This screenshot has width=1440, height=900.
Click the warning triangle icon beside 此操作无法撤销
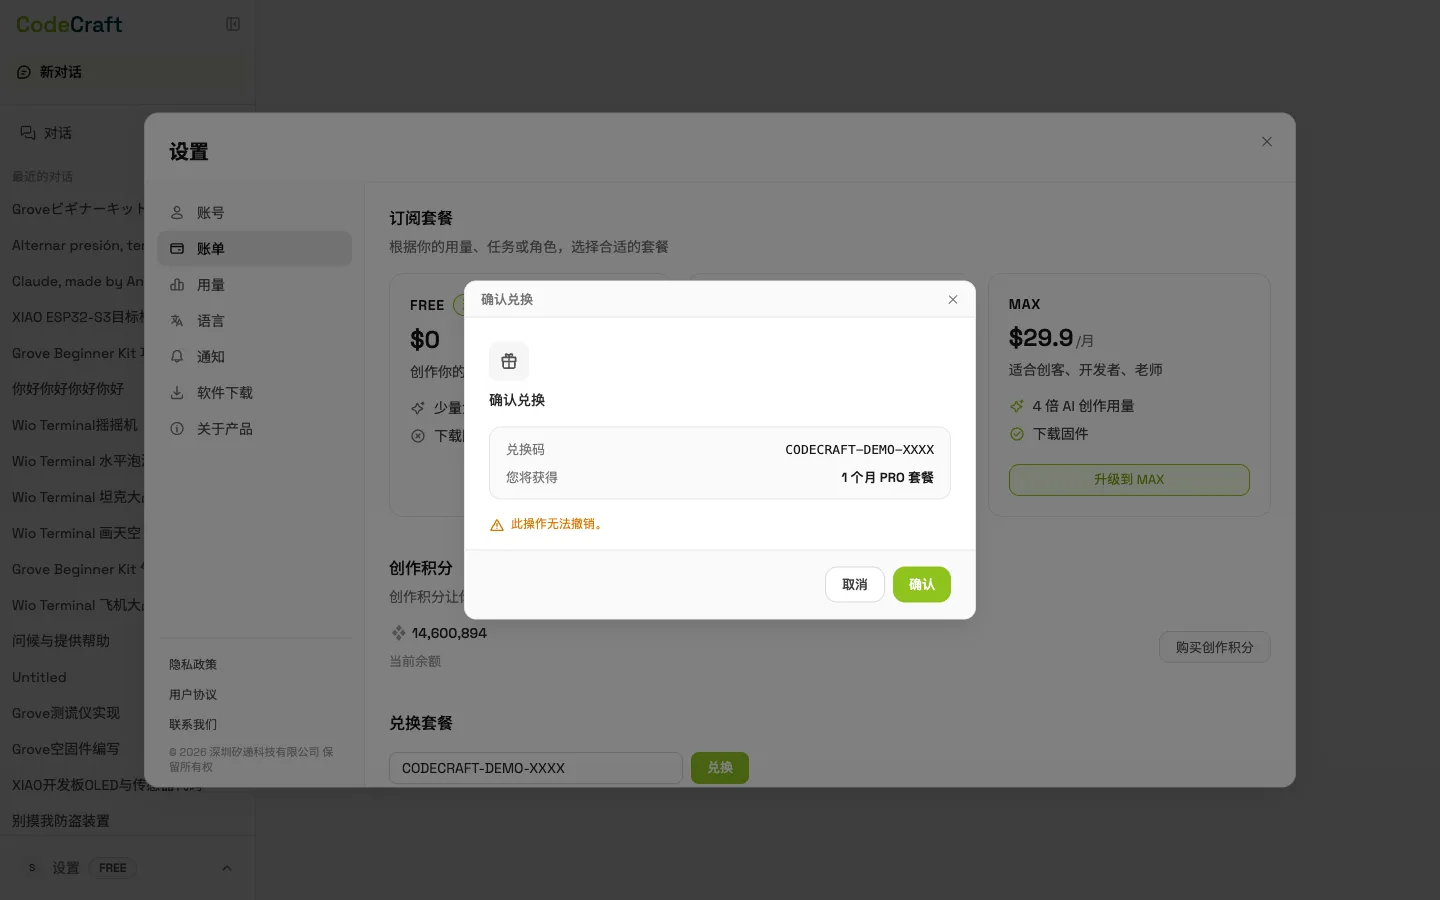coord(496,525)
